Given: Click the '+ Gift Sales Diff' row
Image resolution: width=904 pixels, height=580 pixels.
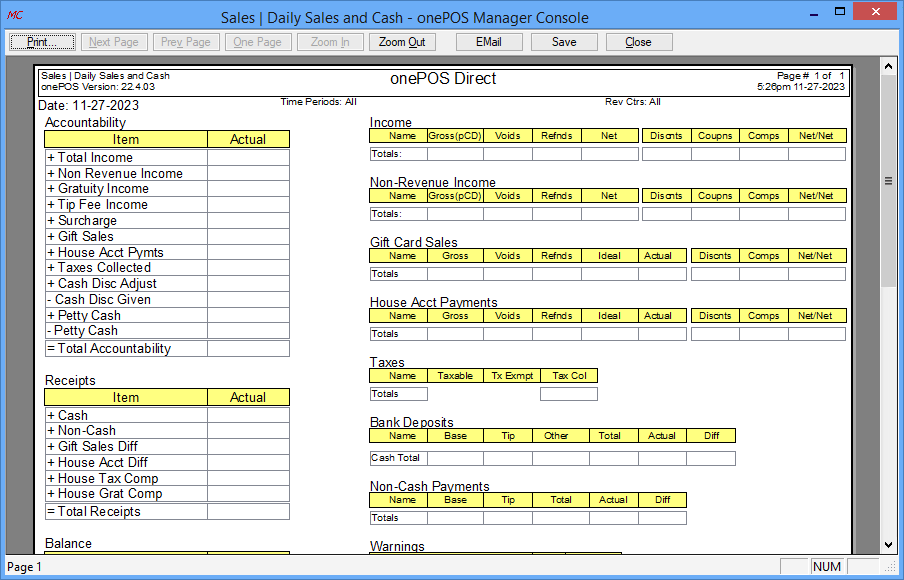Looking at the screenshot, I should [x=167, y=446].
